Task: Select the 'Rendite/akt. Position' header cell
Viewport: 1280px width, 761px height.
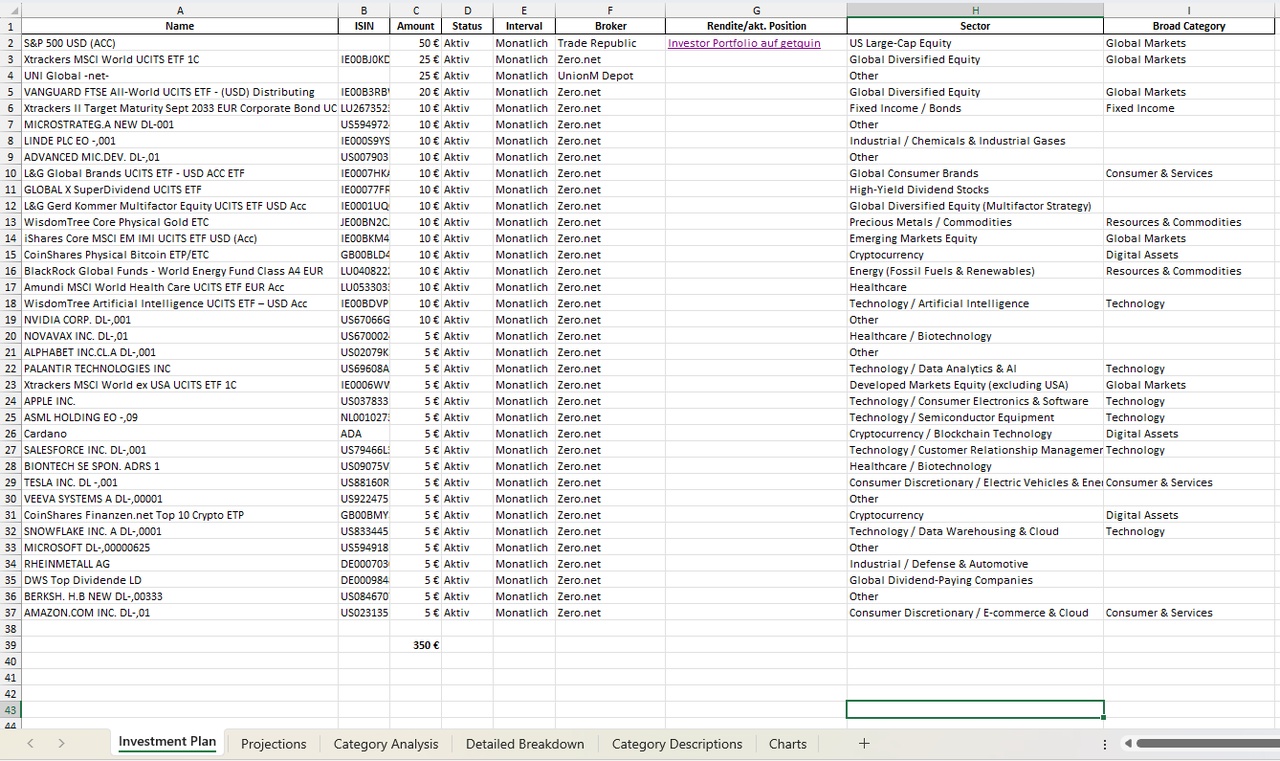Action: pos(756,26)
